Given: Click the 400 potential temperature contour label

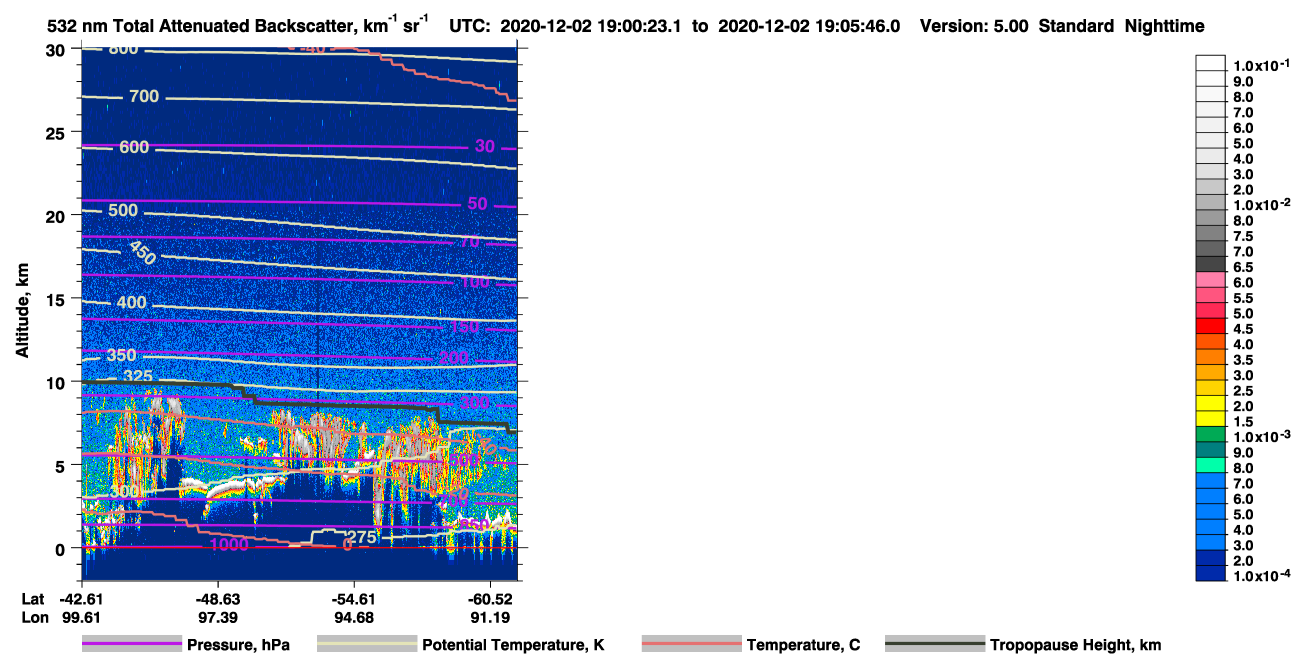Looking at the screenshot, I should (x=131, y=303).
